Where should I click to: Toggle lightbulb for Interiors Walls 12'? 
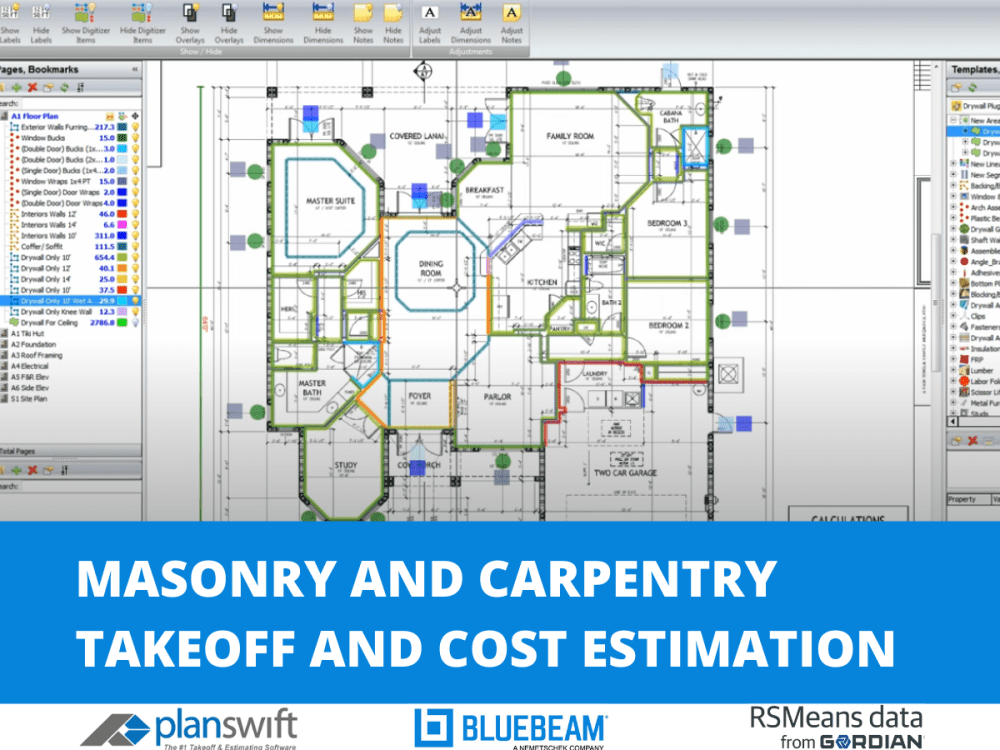coord(135,214)
